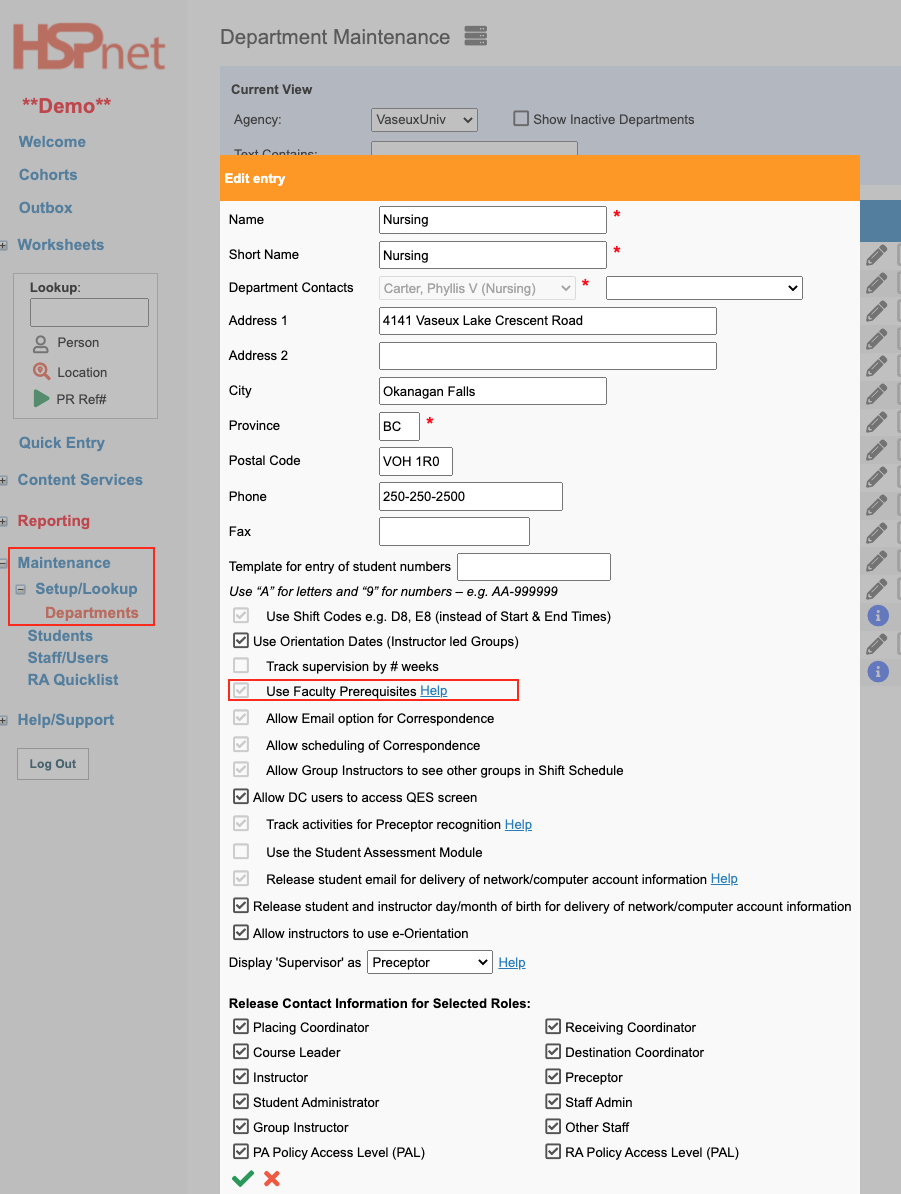Open Help link for student email release
This screenshot has height=1194, width=901.
click(724, 879)
